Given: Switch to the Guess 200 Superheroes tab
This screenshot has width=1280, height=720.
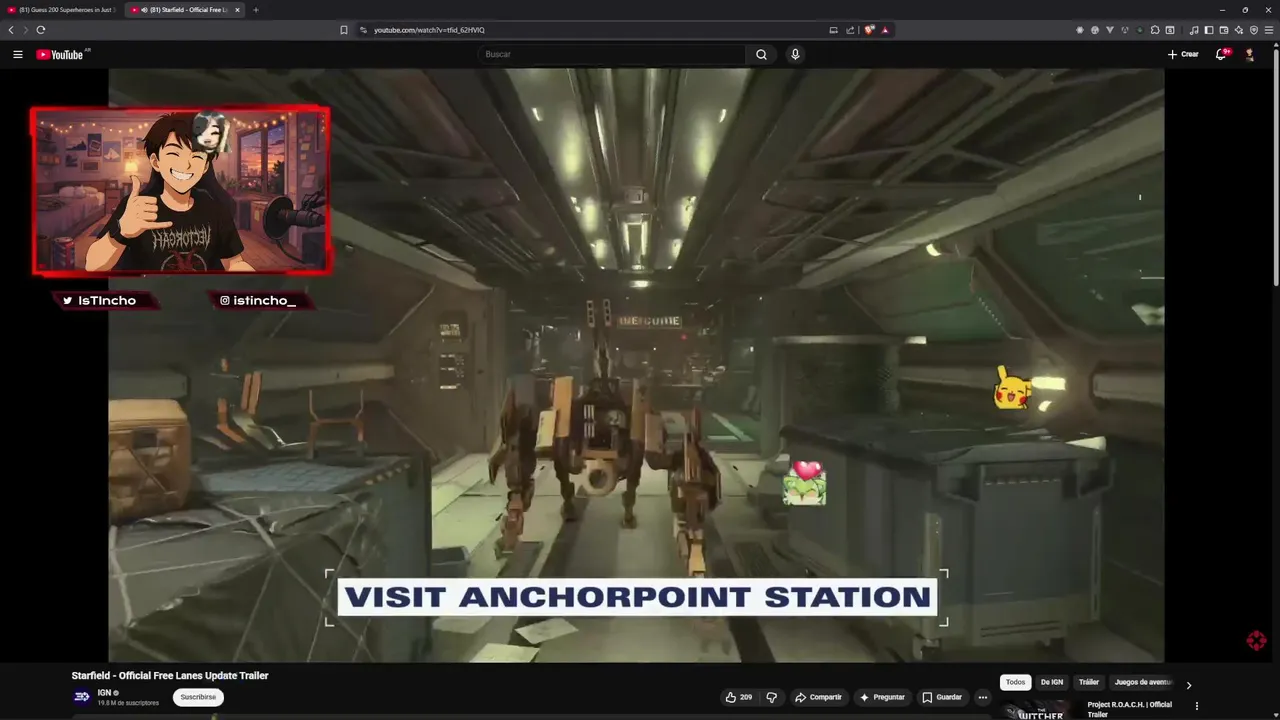Looking at the screenshot, I should 62,10.
